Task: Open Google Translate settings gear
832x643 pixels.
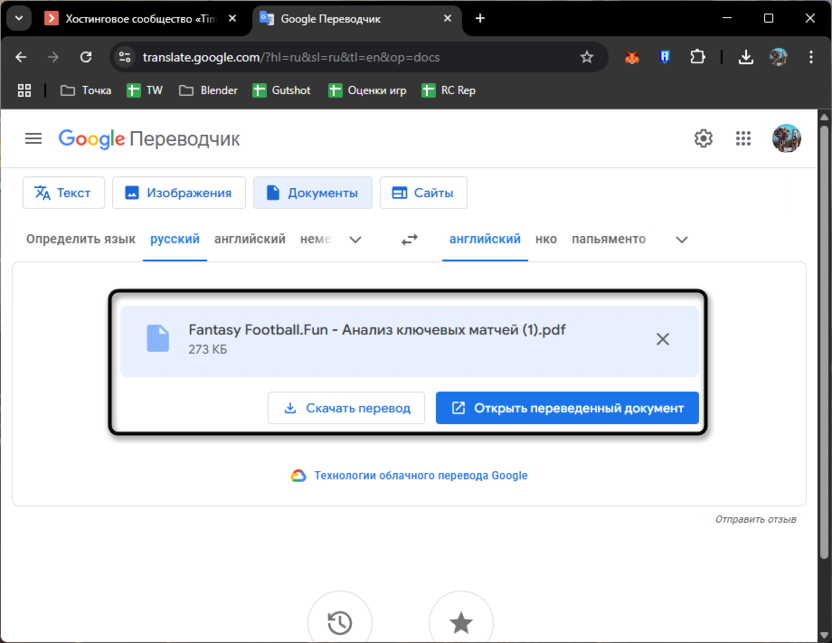Action: point(703,138)
